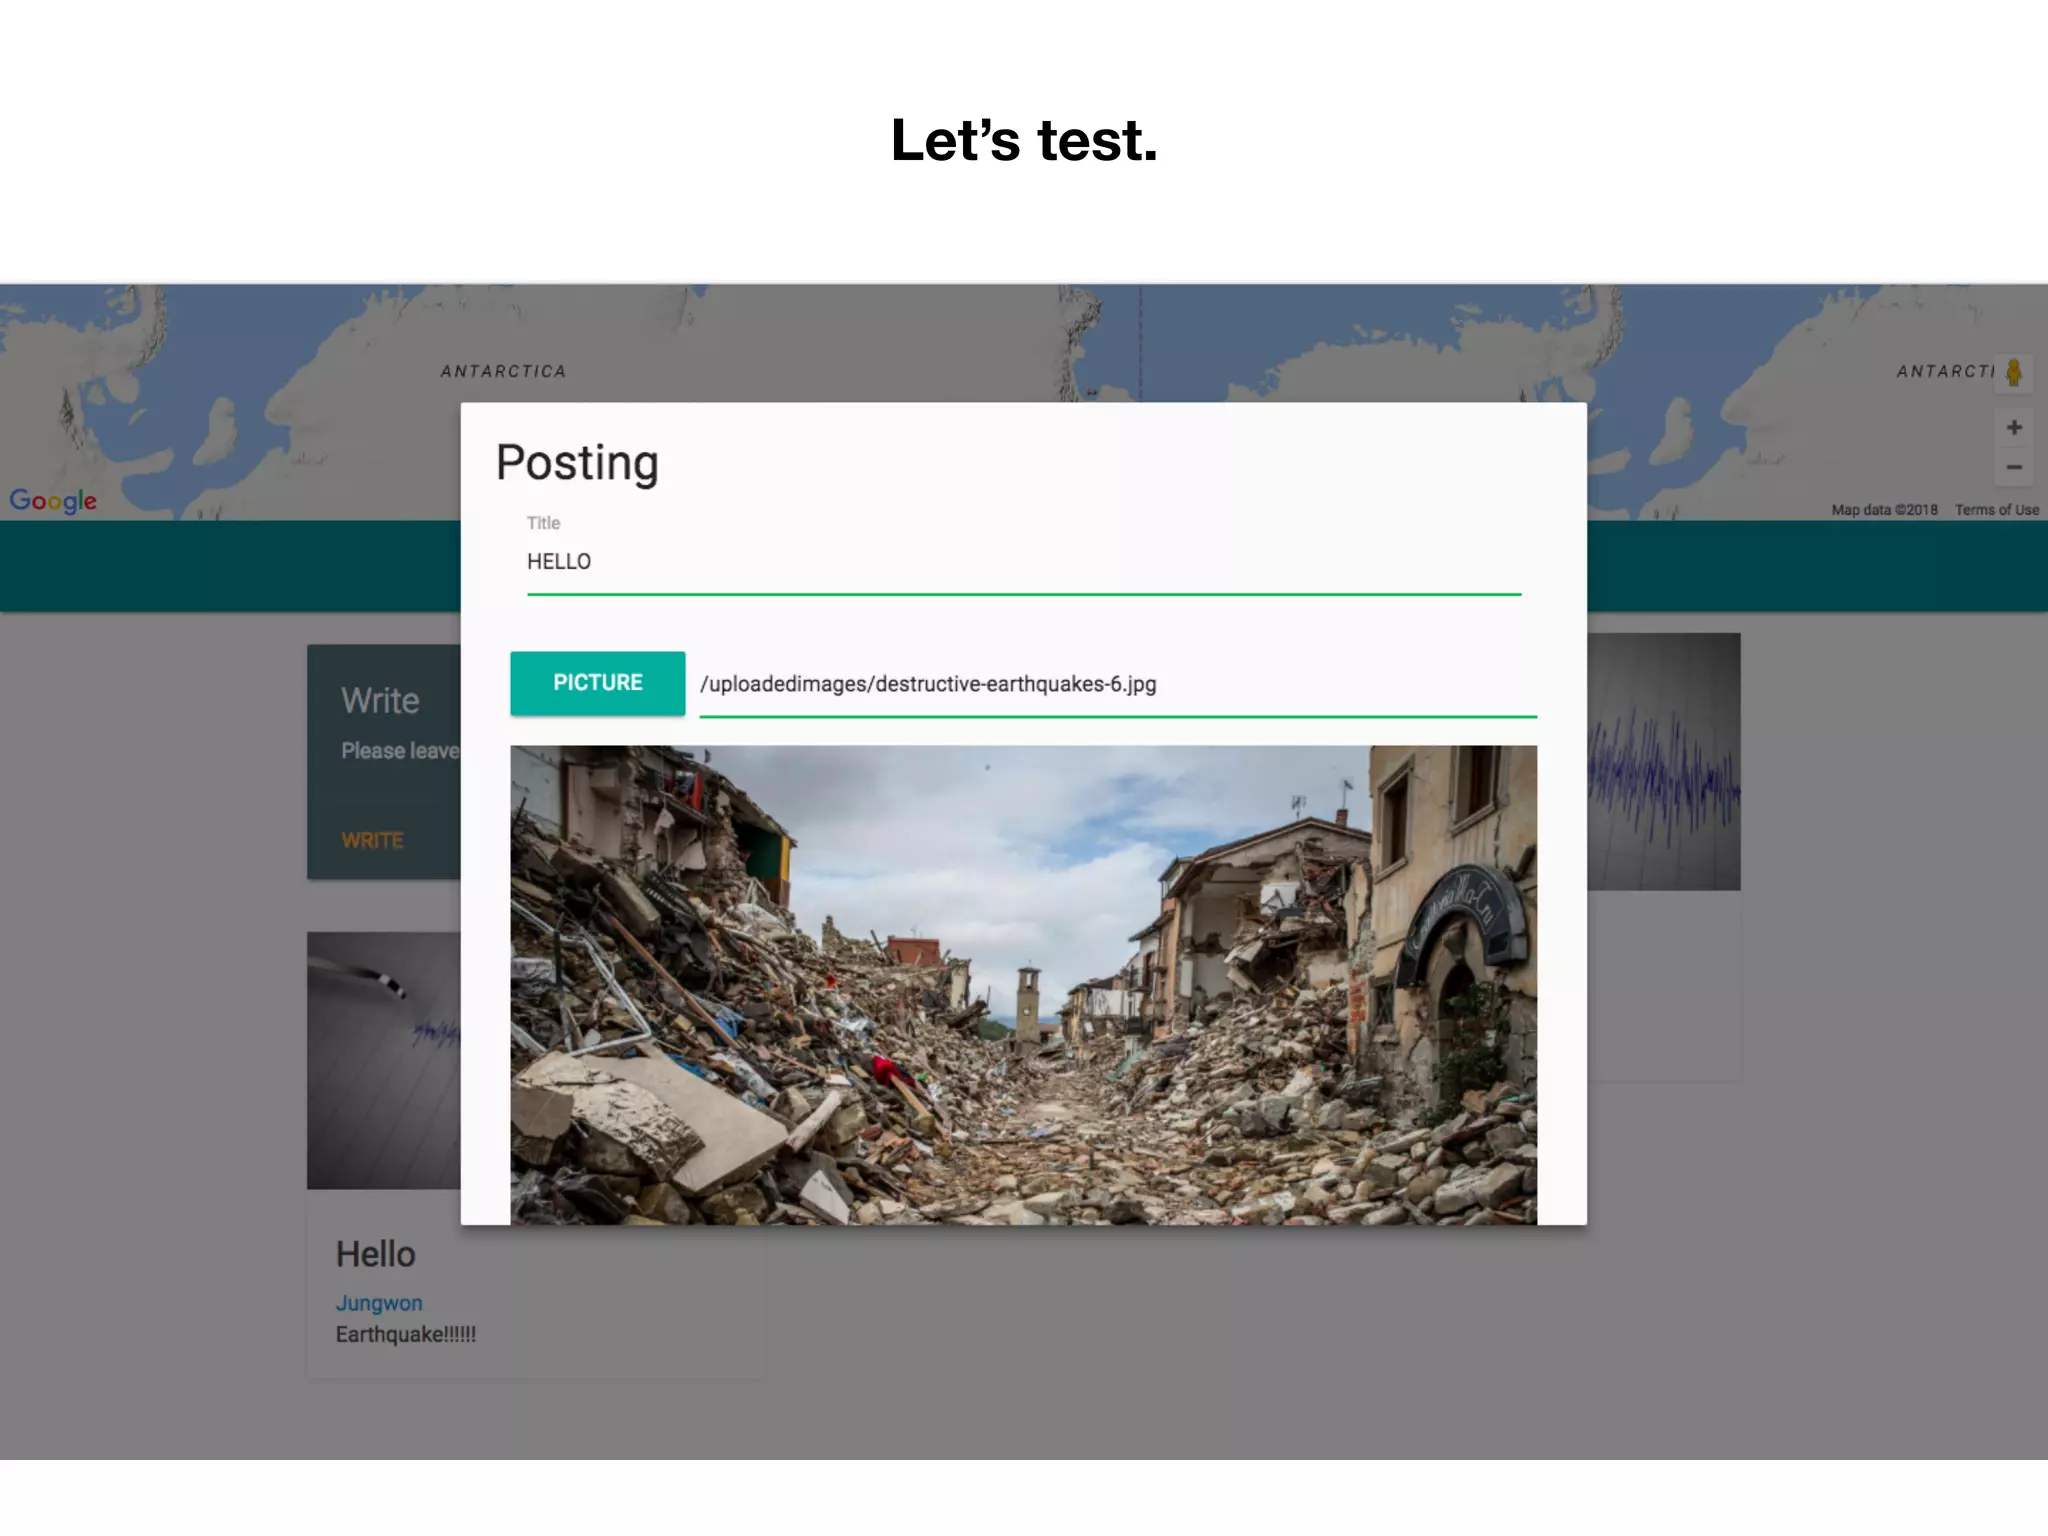Click the Earthquake!!!!!! post text
2048x1536 pixels.
[x=406, y=1334]
